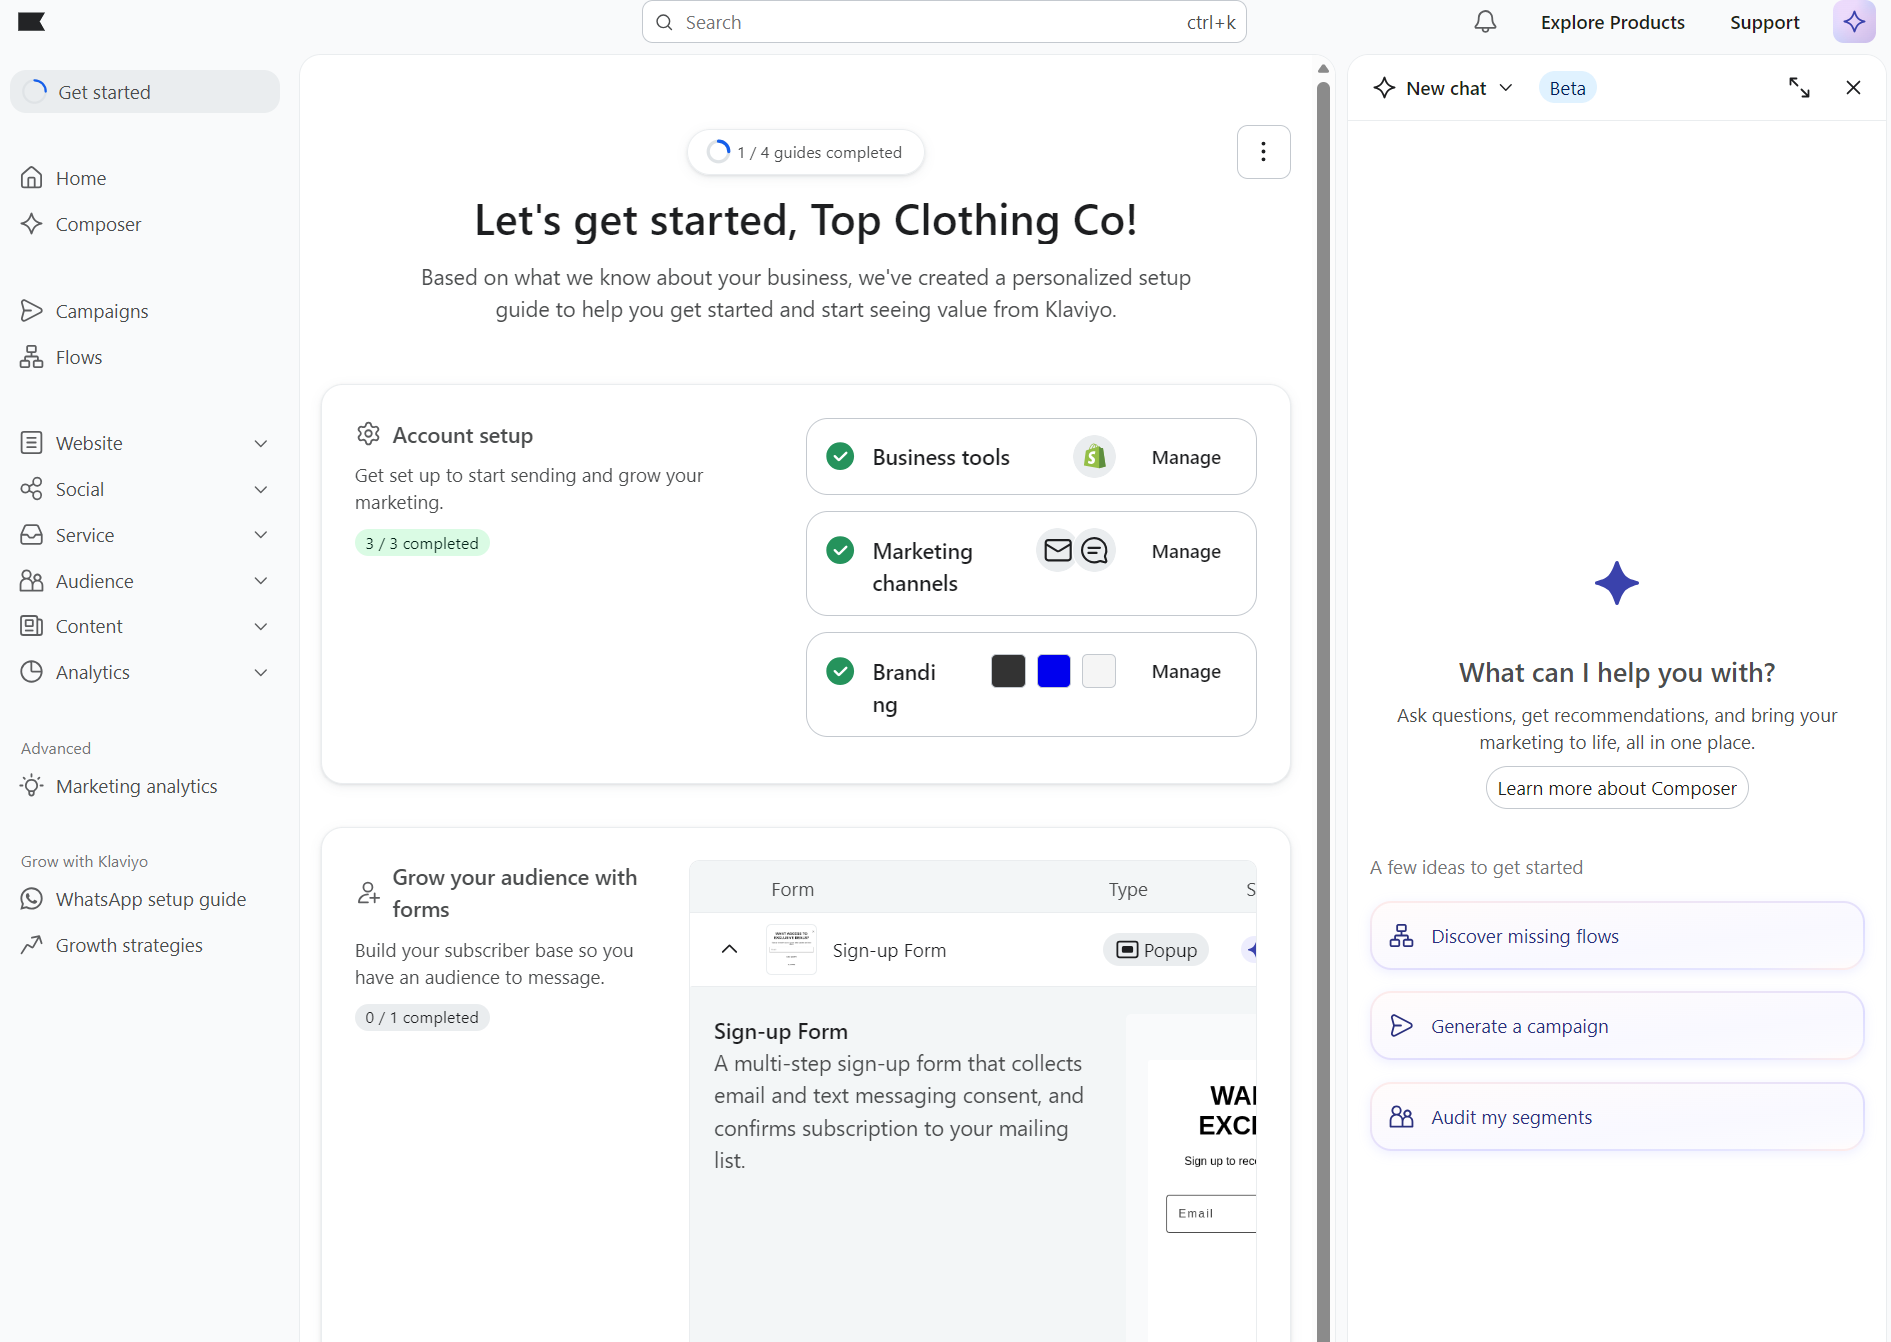The image size is (1891, 1342).
Task: Click the Service inbox icon in sidebar
Action: 32,534
